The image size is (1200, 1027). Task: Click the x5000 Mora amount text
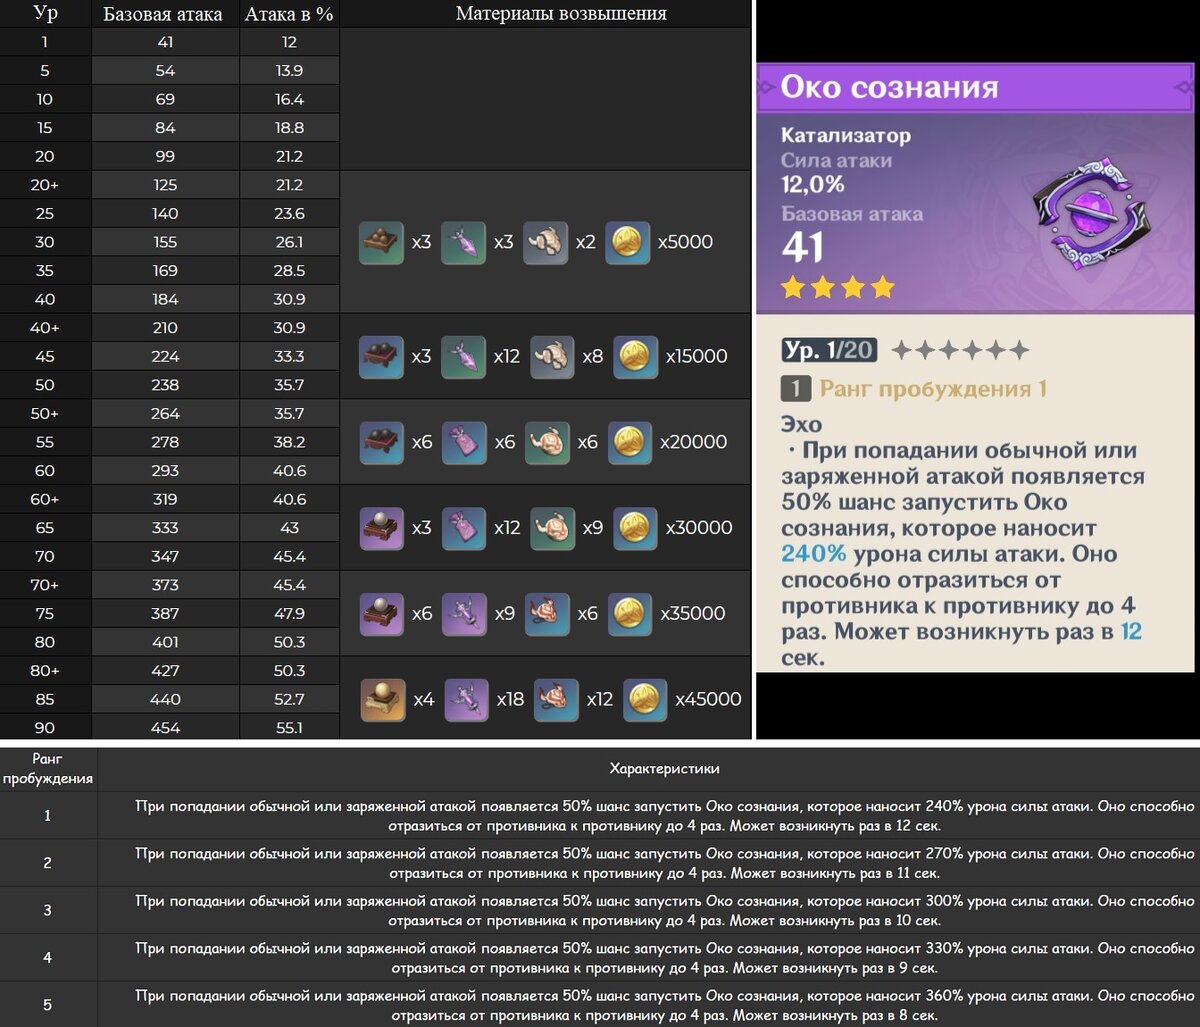[x=685, y=243]
